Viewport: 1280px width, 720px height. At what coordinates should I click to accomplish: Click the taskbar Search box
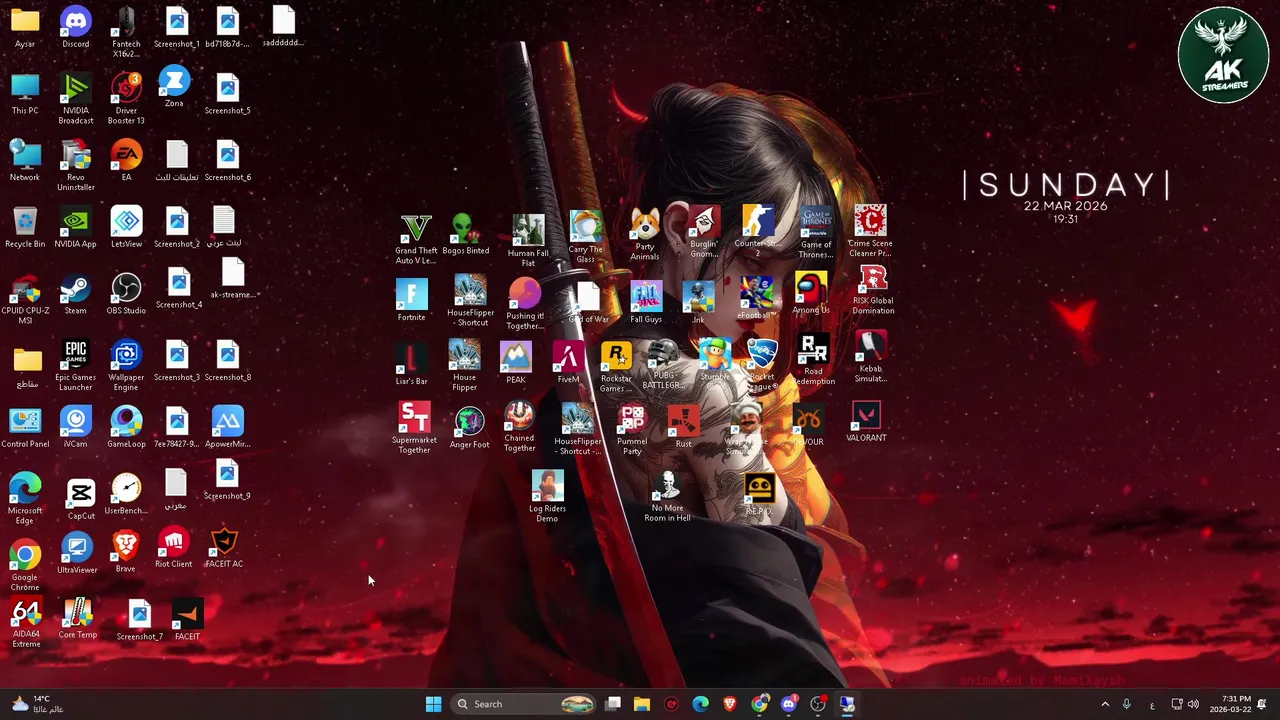523,704
